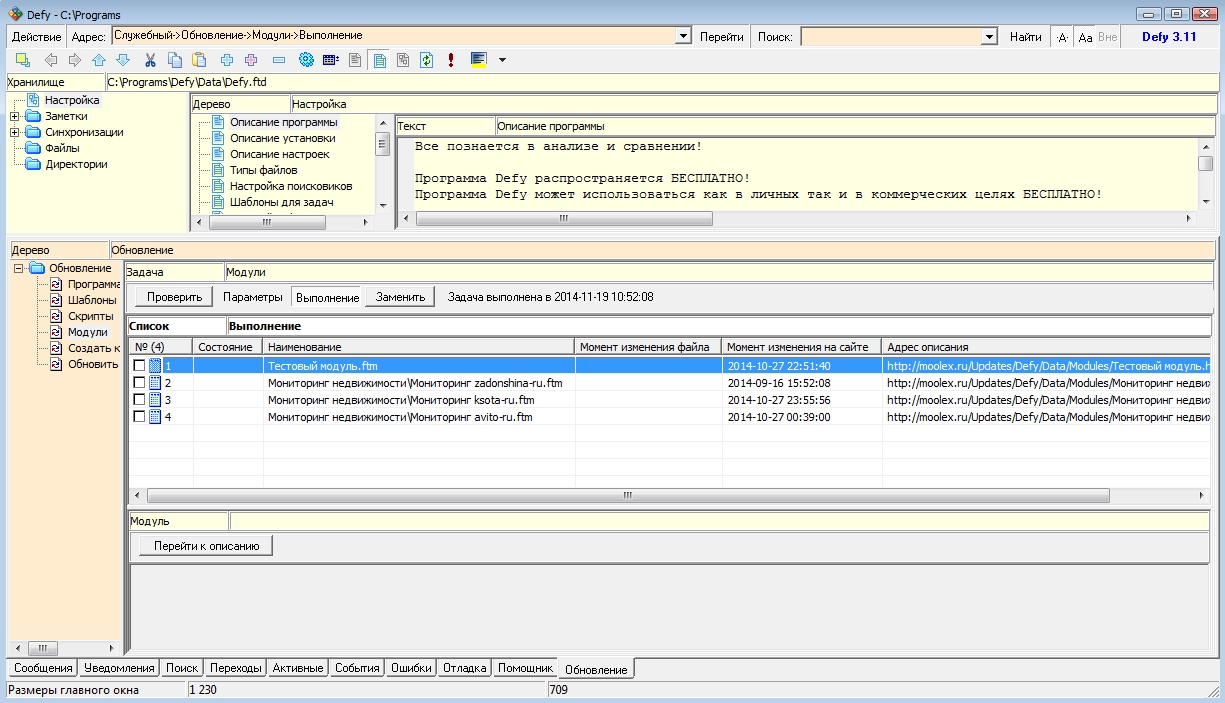Click the blue down arrow toolbar icon

pos(122,60)
